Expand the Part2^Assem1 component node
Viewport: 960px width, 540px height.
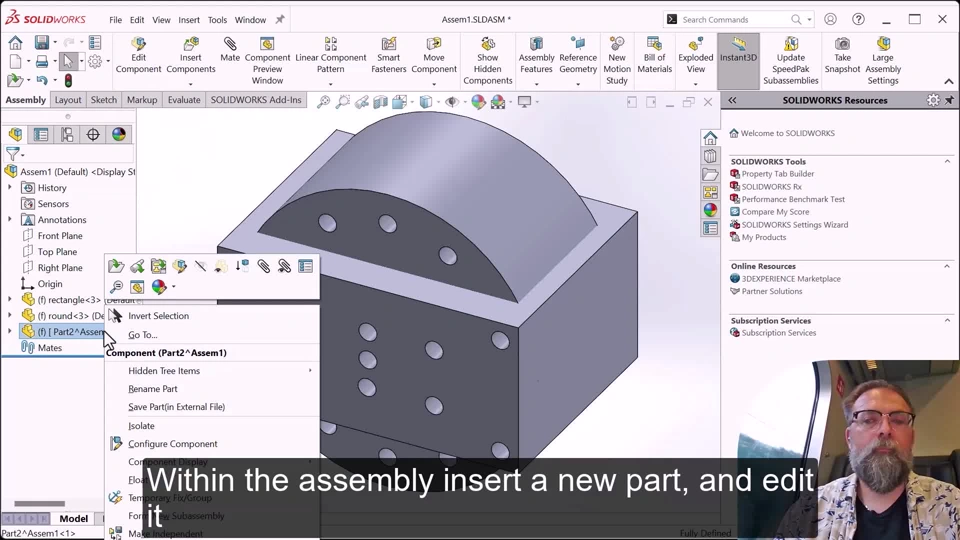9,331
